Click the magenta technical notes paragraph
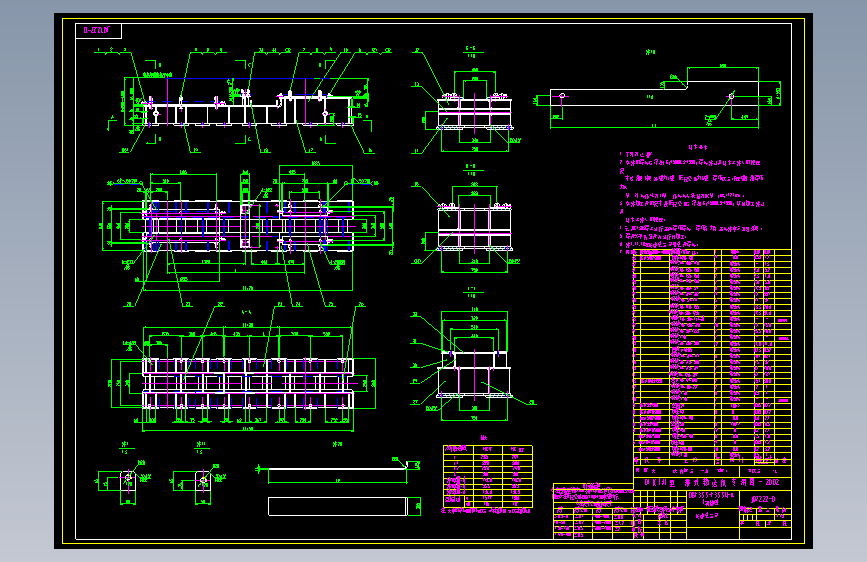The image size is (867, 562). pyautogui.click(x=692, y=199)
